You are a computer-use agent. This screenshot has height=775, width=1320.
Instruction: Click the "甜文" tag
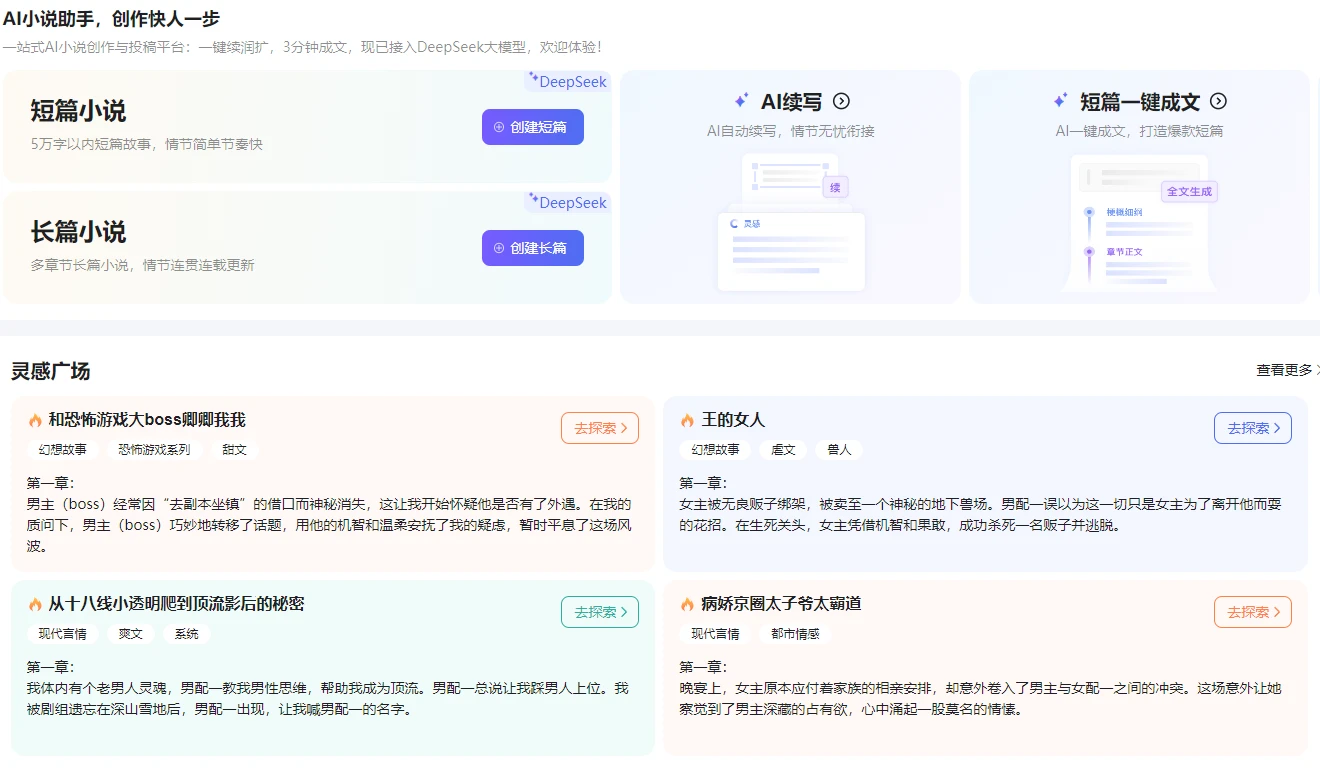234,450
